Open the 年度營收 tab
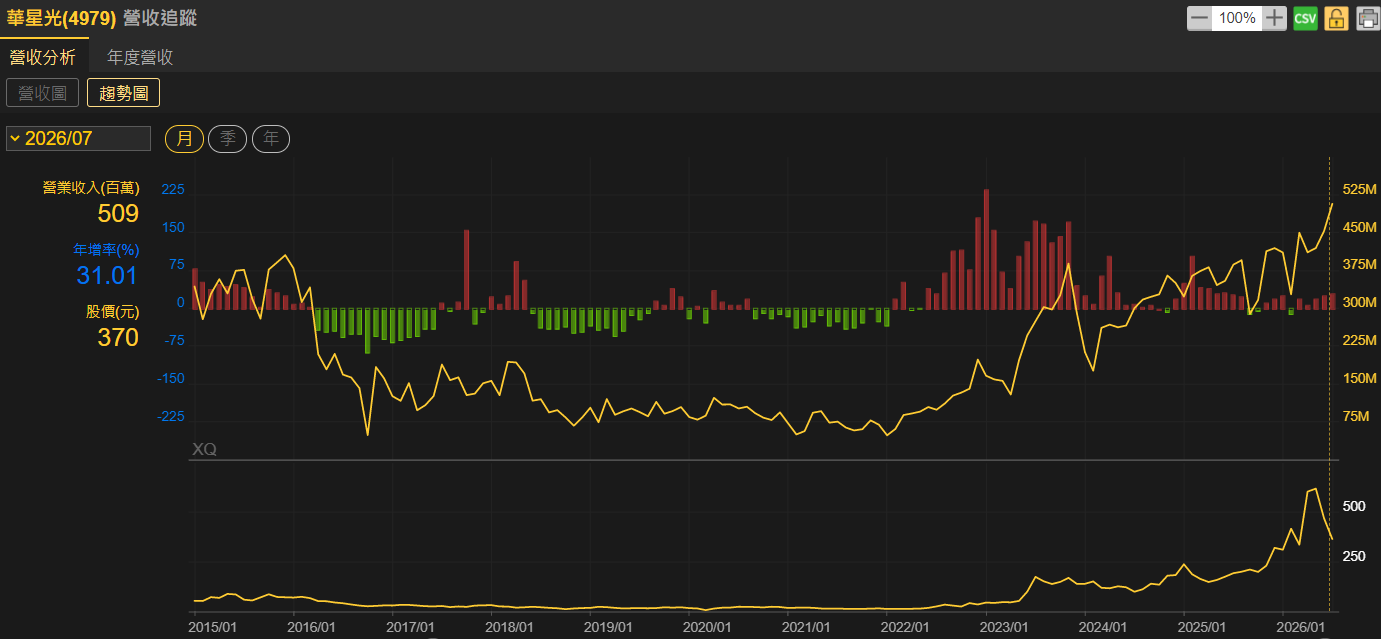 click(x=140, y=57)
